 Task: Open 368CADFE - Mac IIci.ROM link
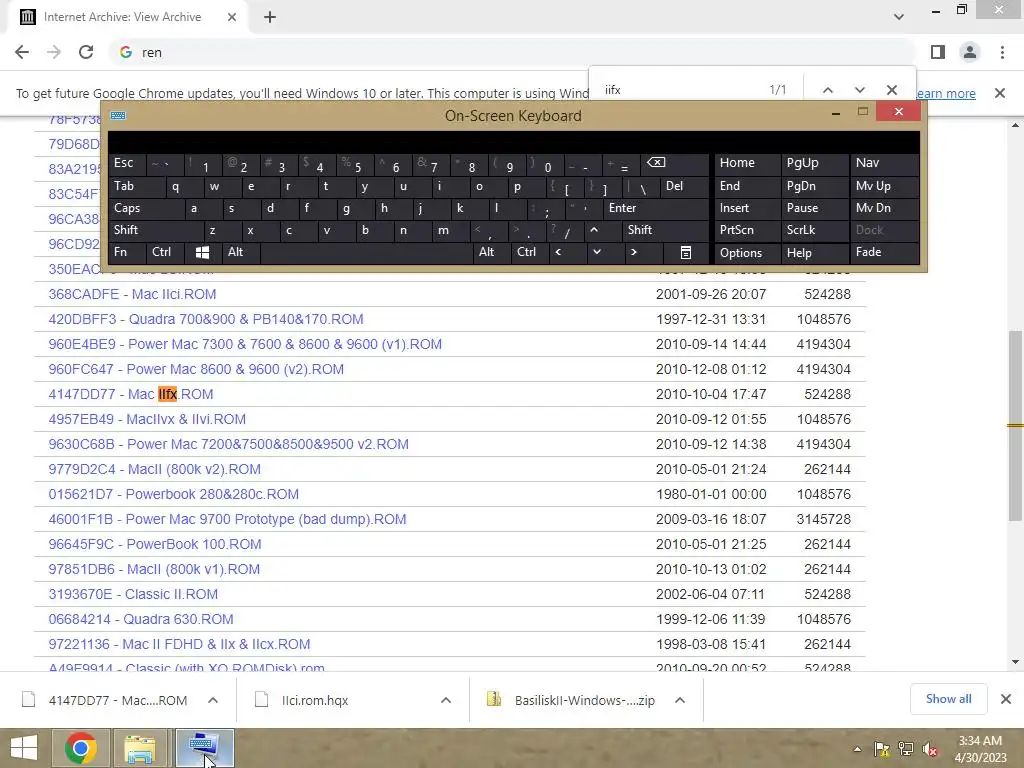coord(132,295)
